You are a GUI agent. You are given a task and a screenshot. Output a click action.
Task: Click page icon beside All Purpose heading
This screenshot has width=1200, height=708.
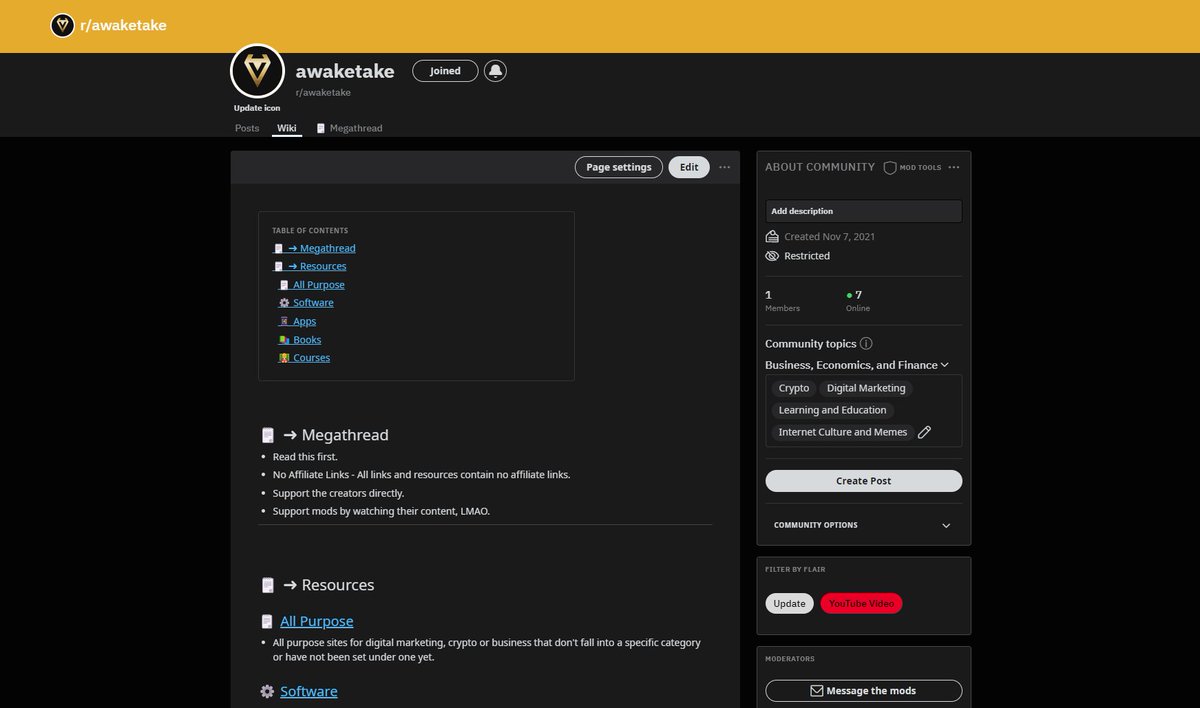pos(267,621)
